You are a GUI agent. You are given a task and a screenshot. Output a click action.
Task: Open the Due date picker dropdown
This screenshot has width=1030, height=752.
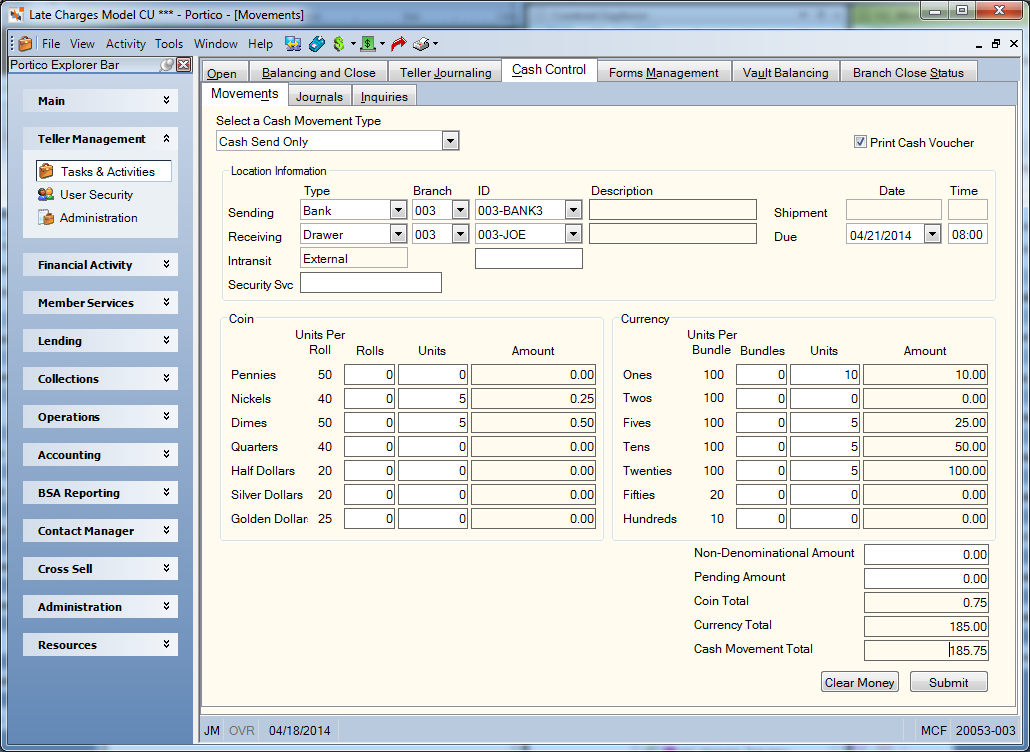[932, 234]
